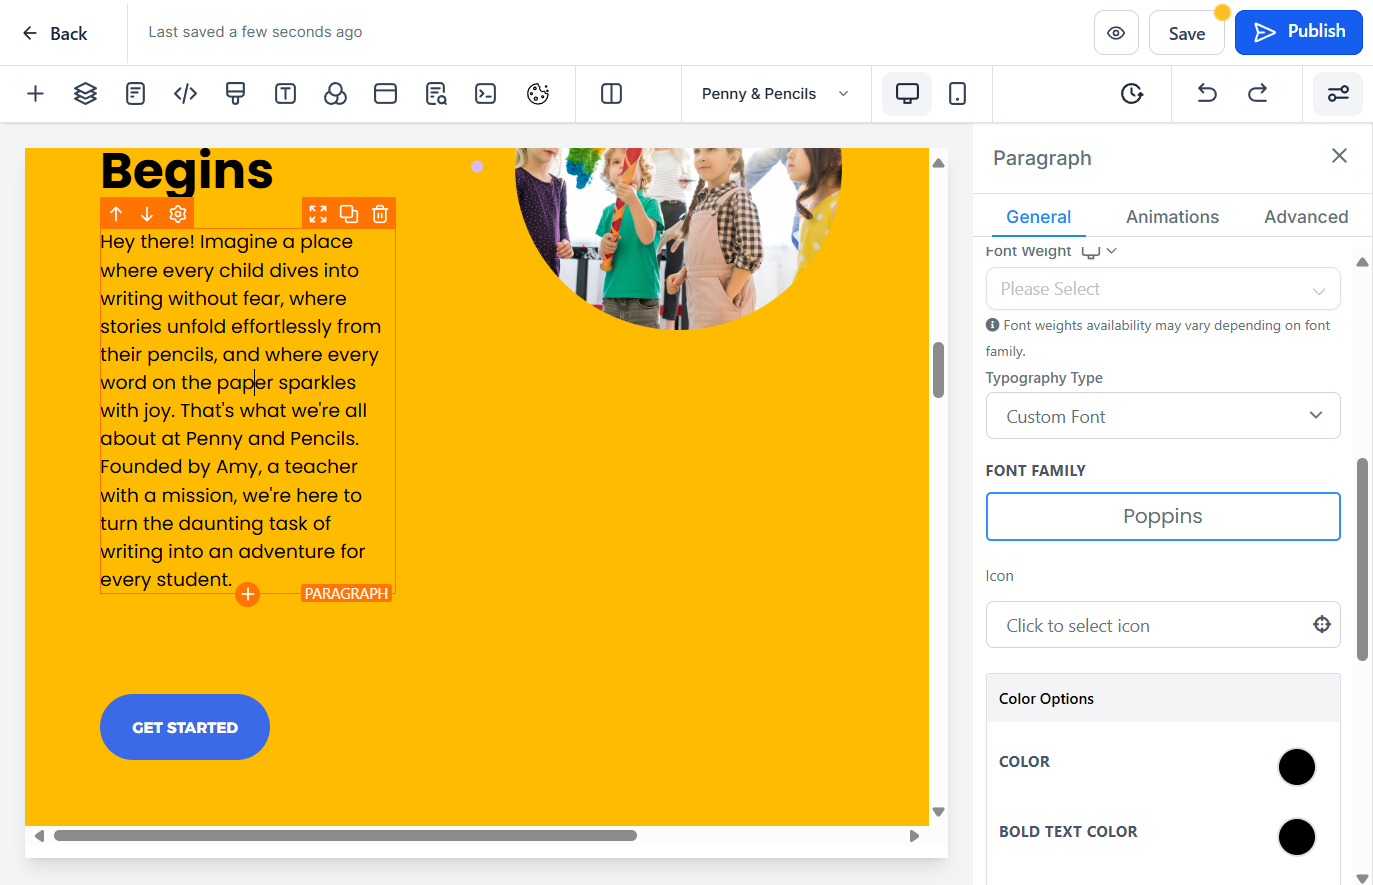
Task: Undo the last change
Action: coord(1207,94)
